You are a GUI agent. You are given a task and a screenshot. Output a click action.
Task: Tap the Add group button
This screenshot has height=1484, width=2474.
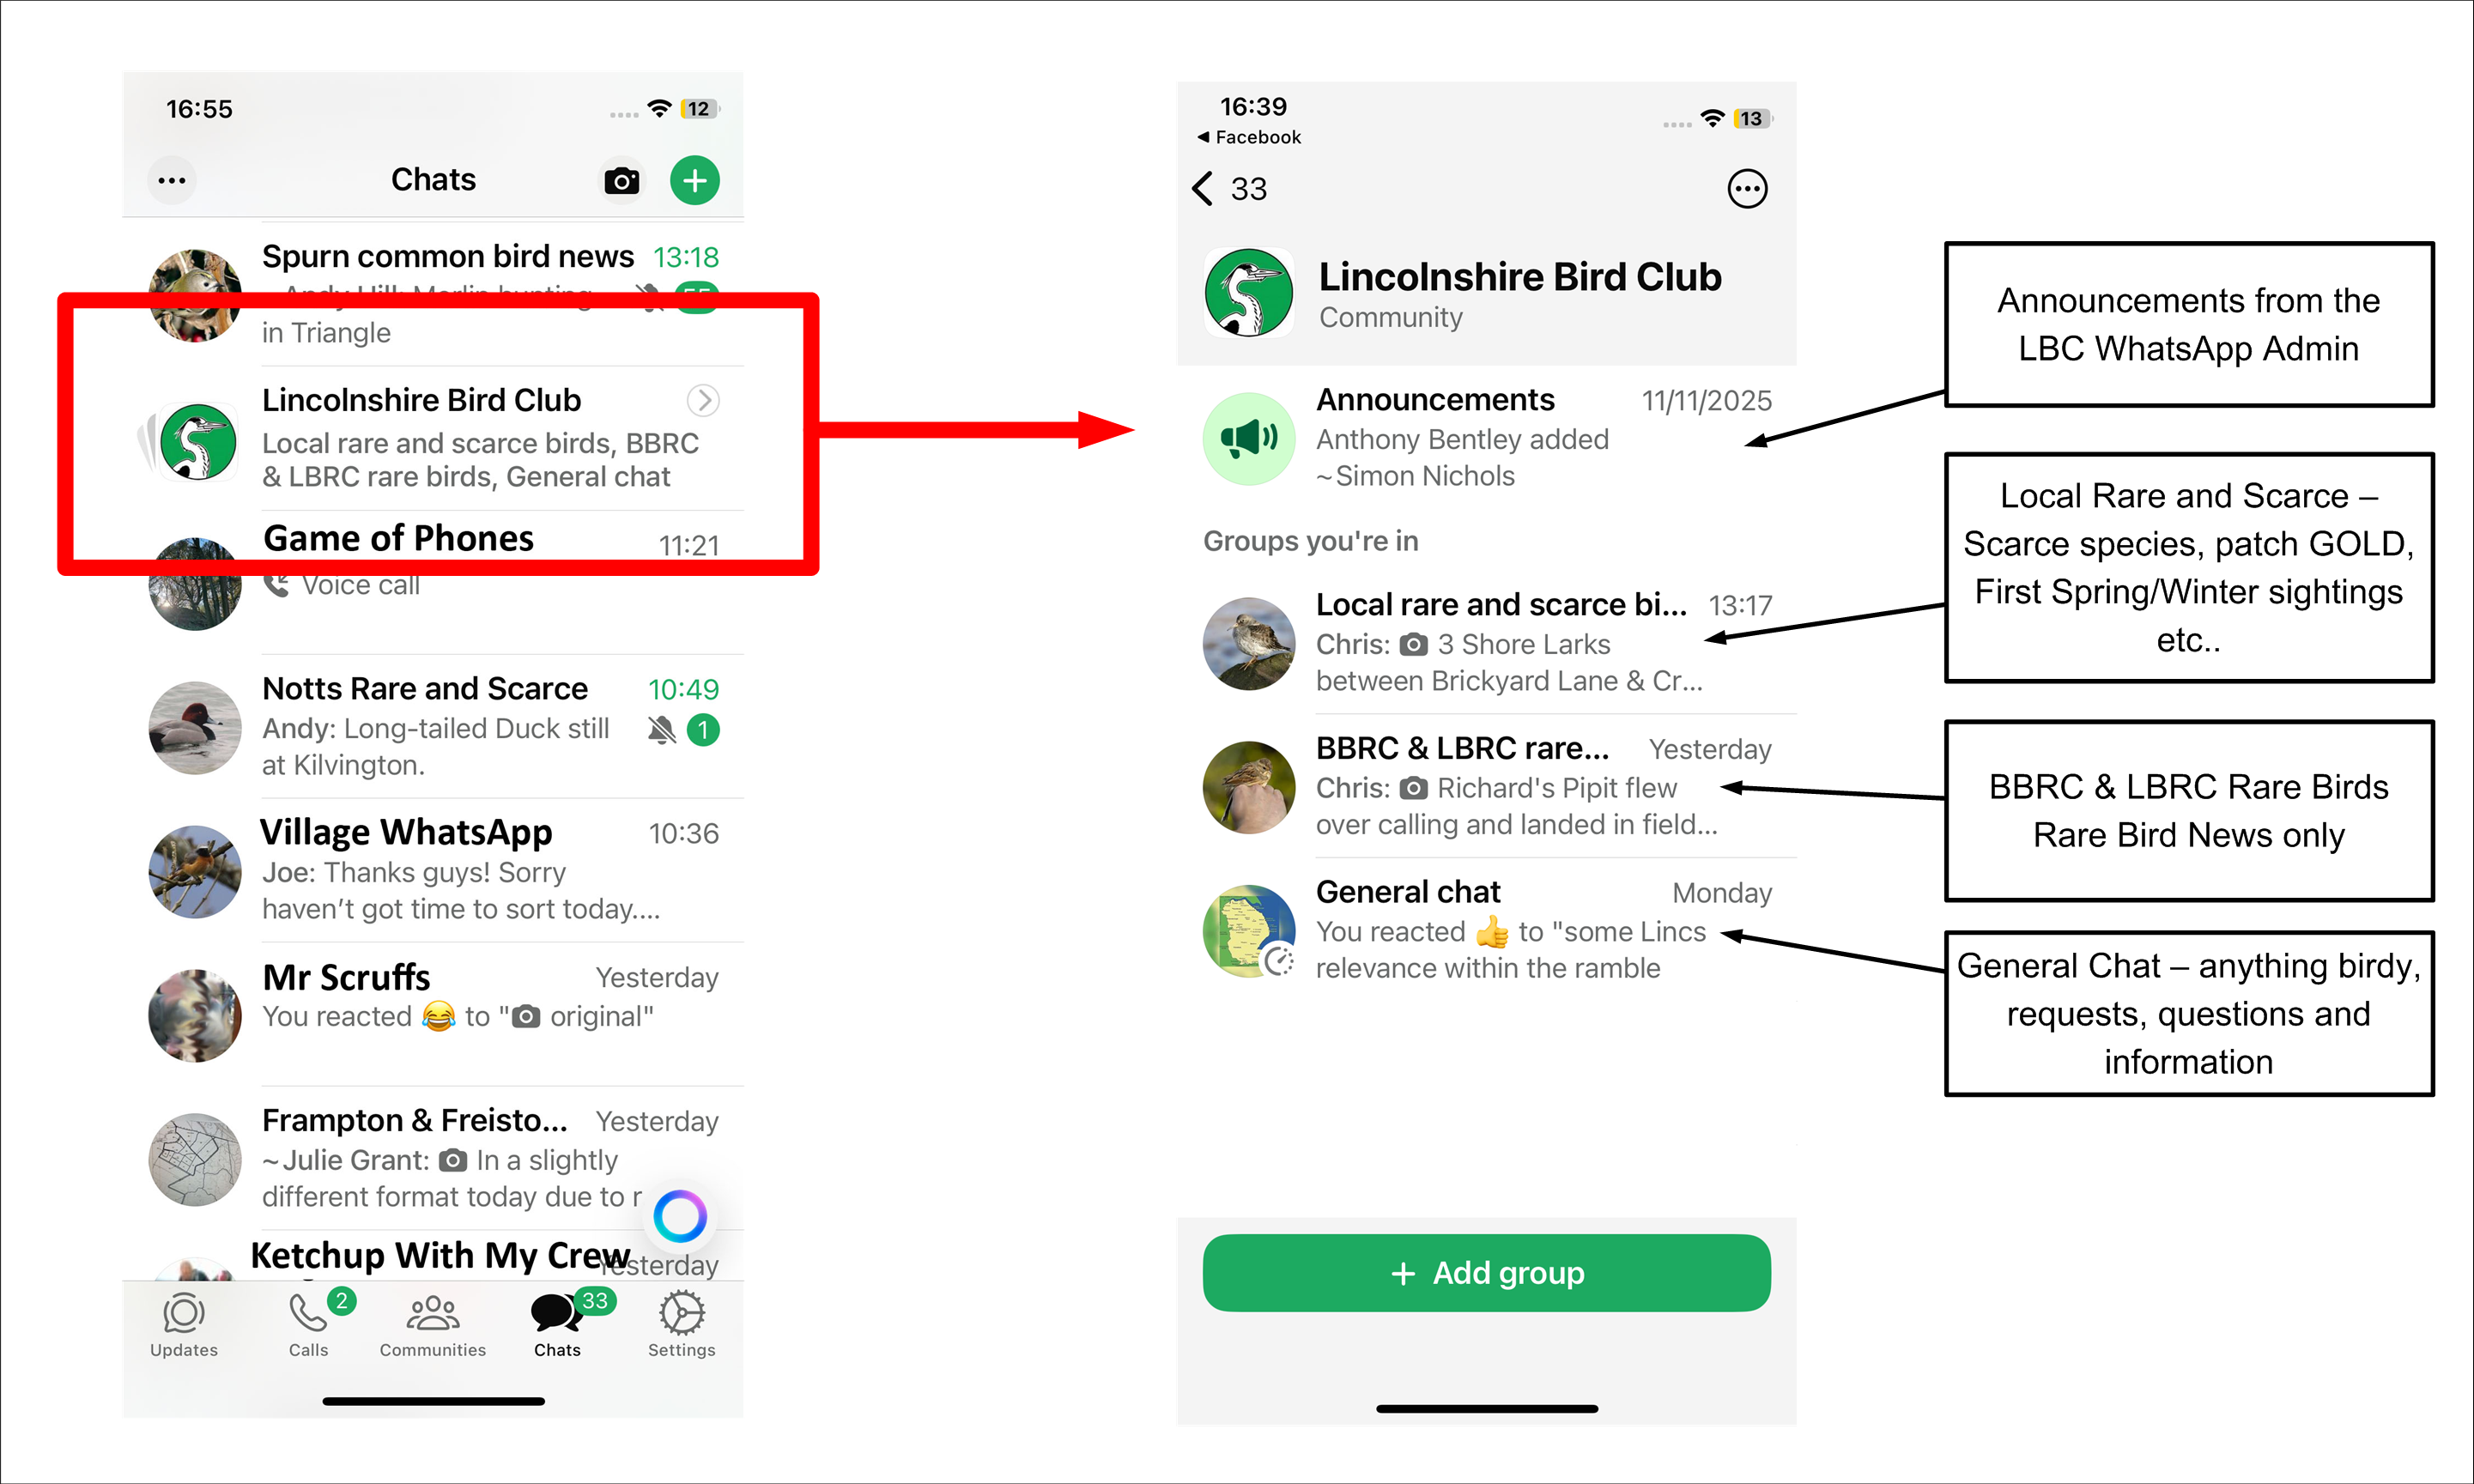(x=1487, y=1273)
